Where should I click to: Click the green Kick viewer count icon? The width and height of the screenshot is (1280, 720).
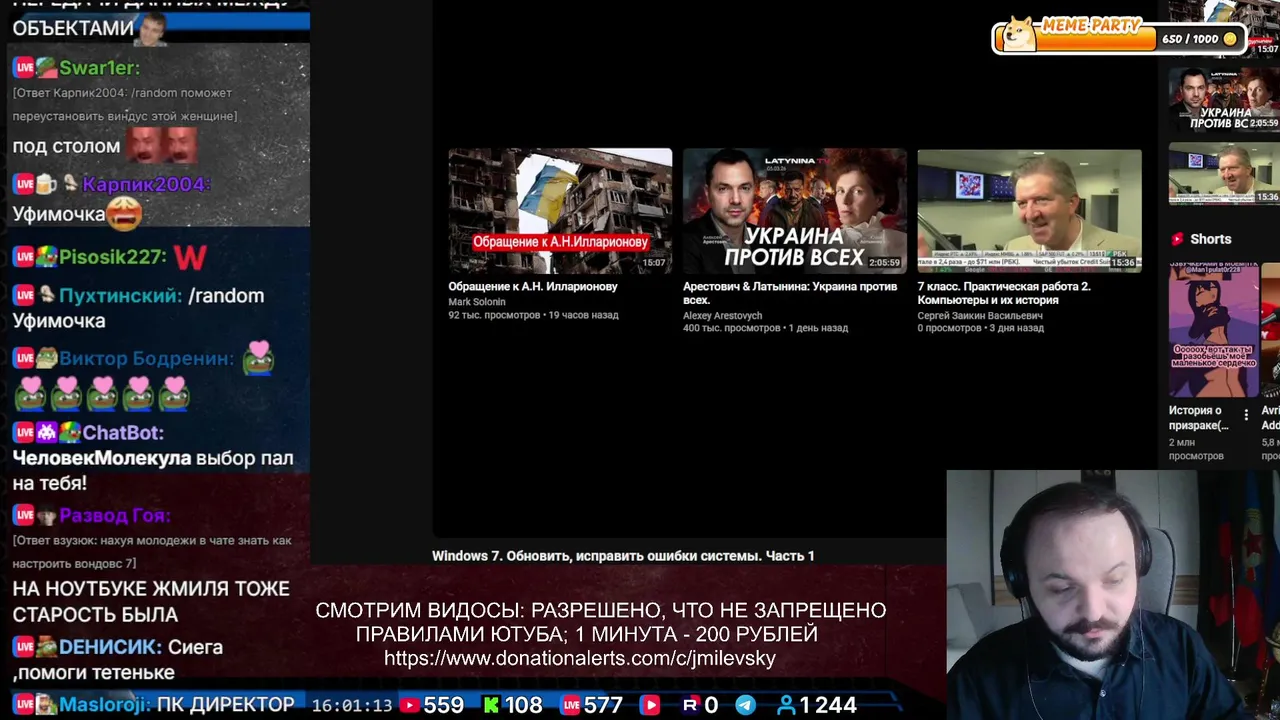point(491,705)
